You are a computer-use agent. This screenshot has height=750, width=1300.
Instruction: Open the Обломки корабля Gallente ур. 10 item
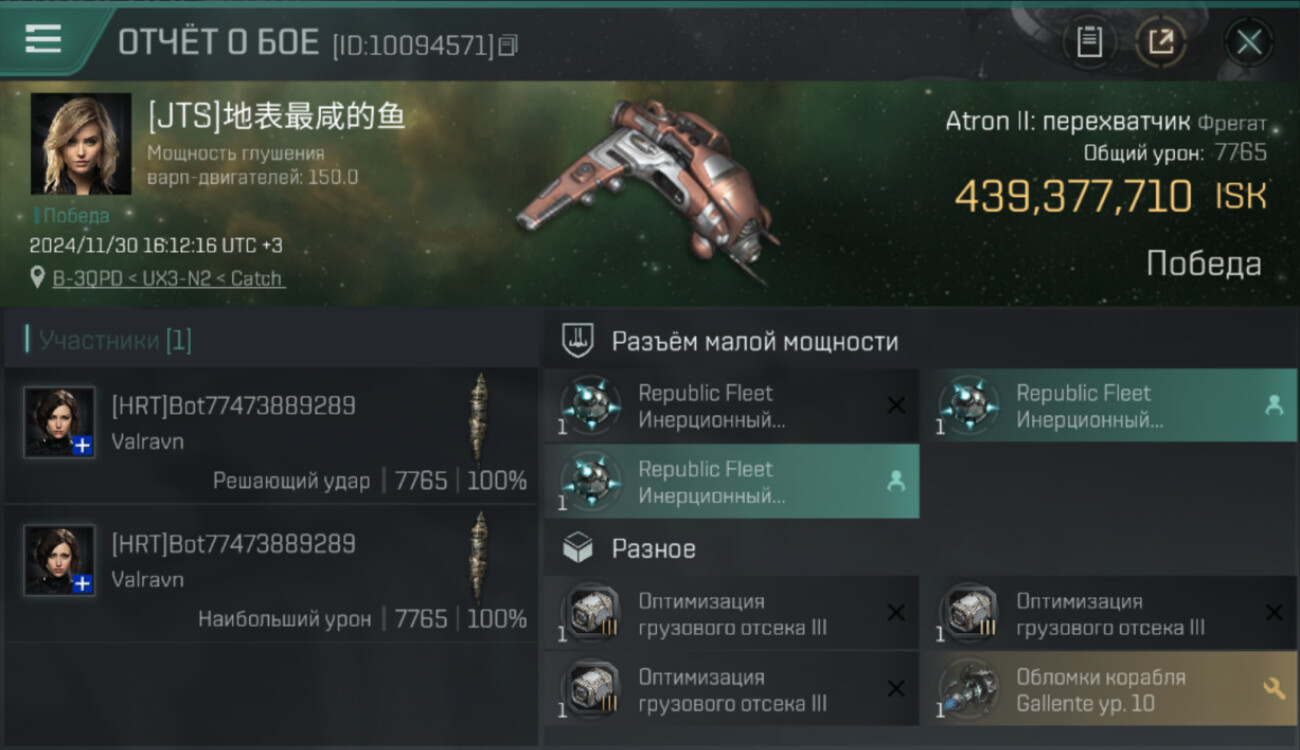click(x=1109, y=690)
